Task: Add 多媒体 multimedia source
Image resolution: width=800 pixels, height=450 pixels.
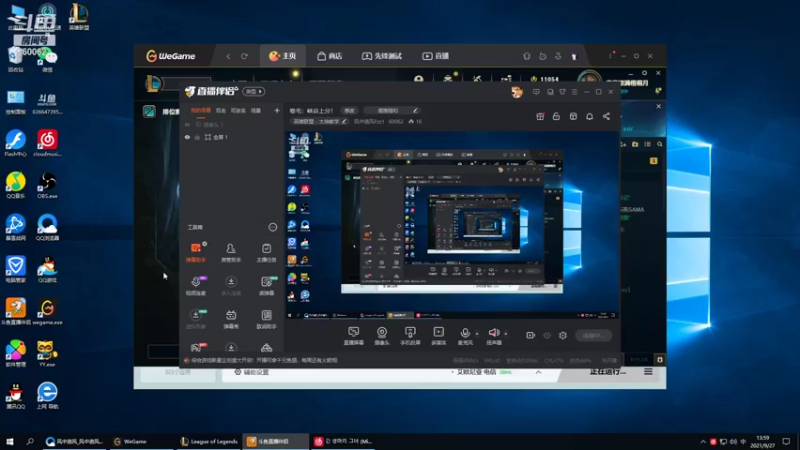Action: click(x=438, y=336)
